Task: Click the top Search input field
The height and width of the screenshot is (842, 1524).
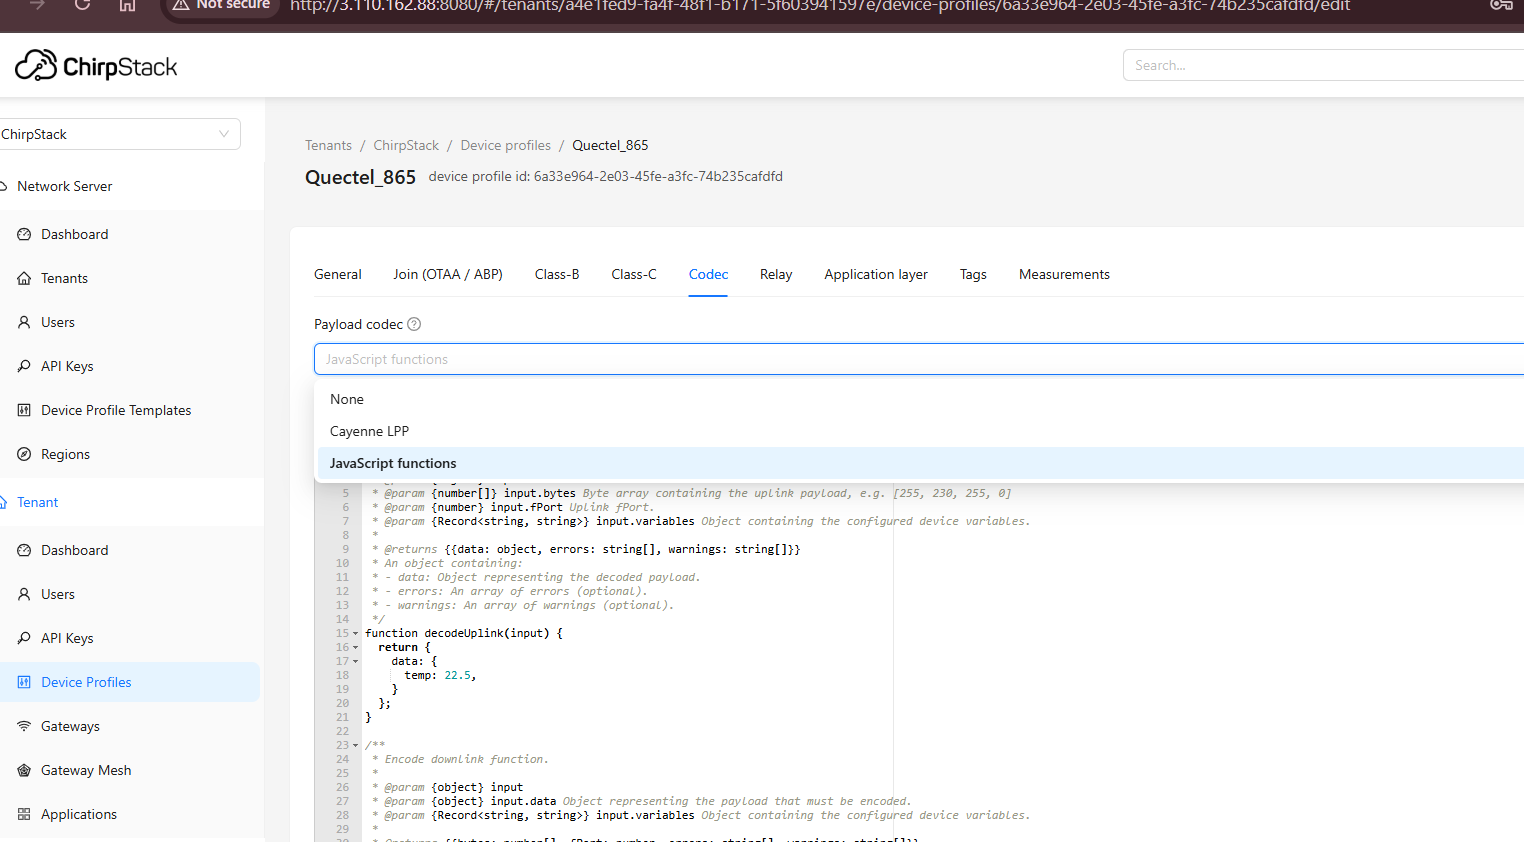Action: tap(1320, 65)
